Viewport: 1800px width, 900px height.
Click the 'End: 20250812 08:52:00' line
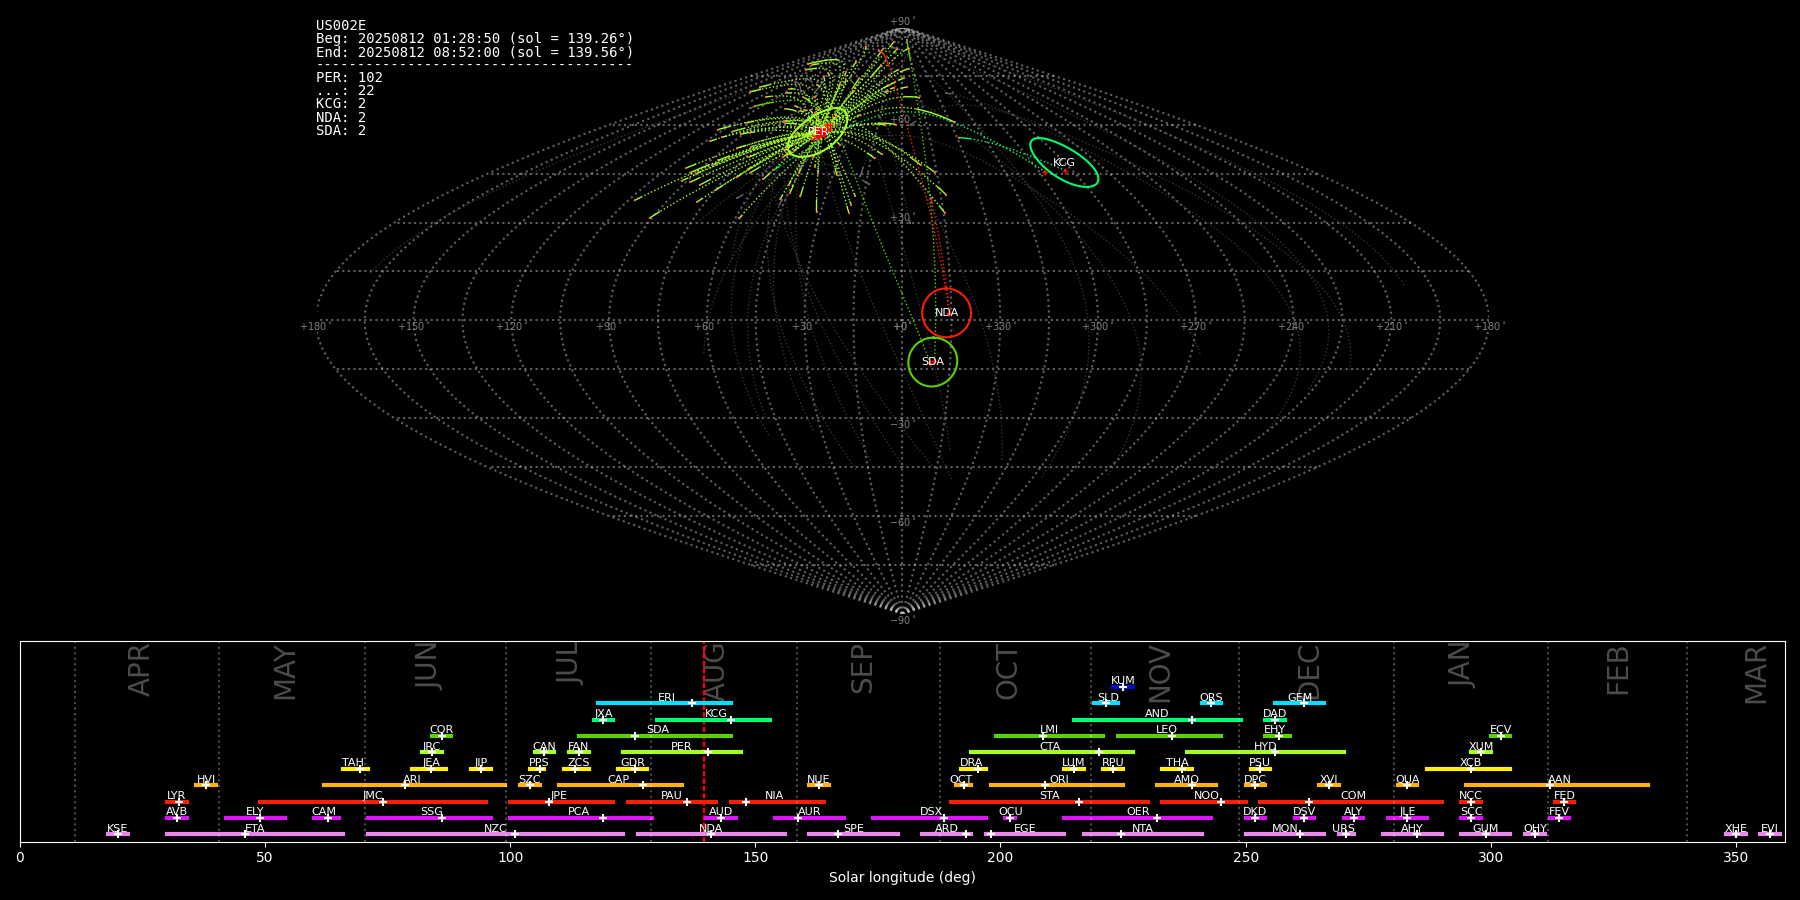click(475, 52)
